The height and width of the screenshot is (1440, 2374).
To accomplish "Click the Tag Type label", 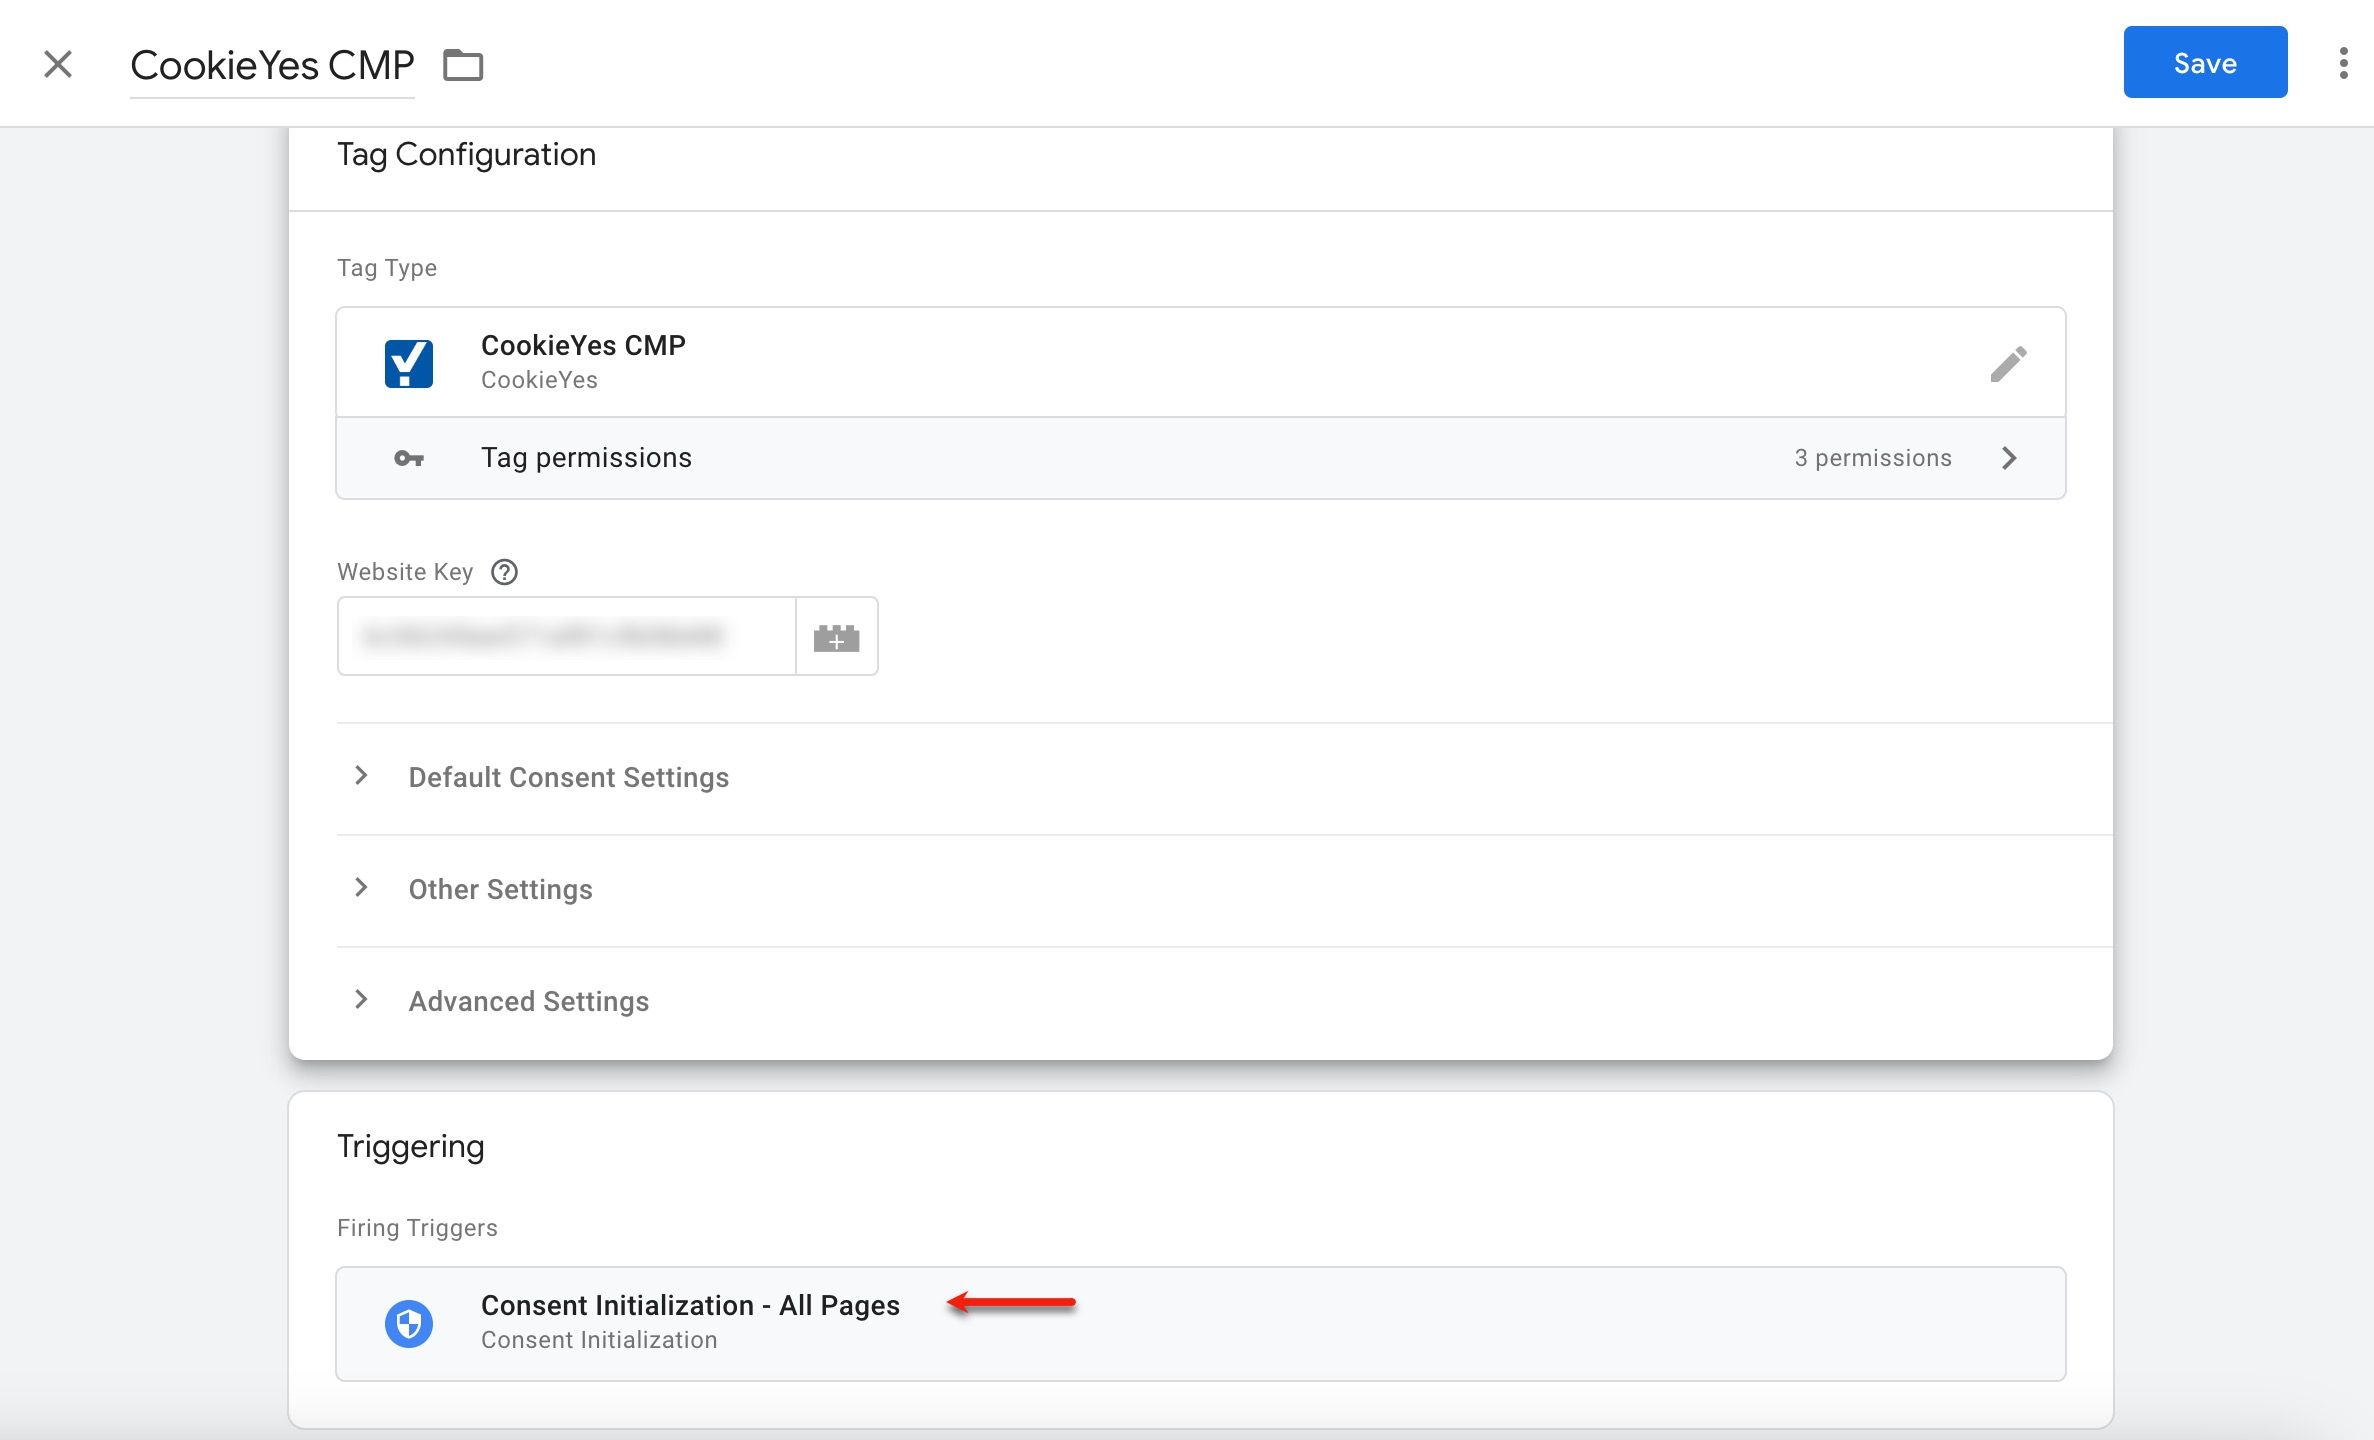I will (x=387, y=268).
